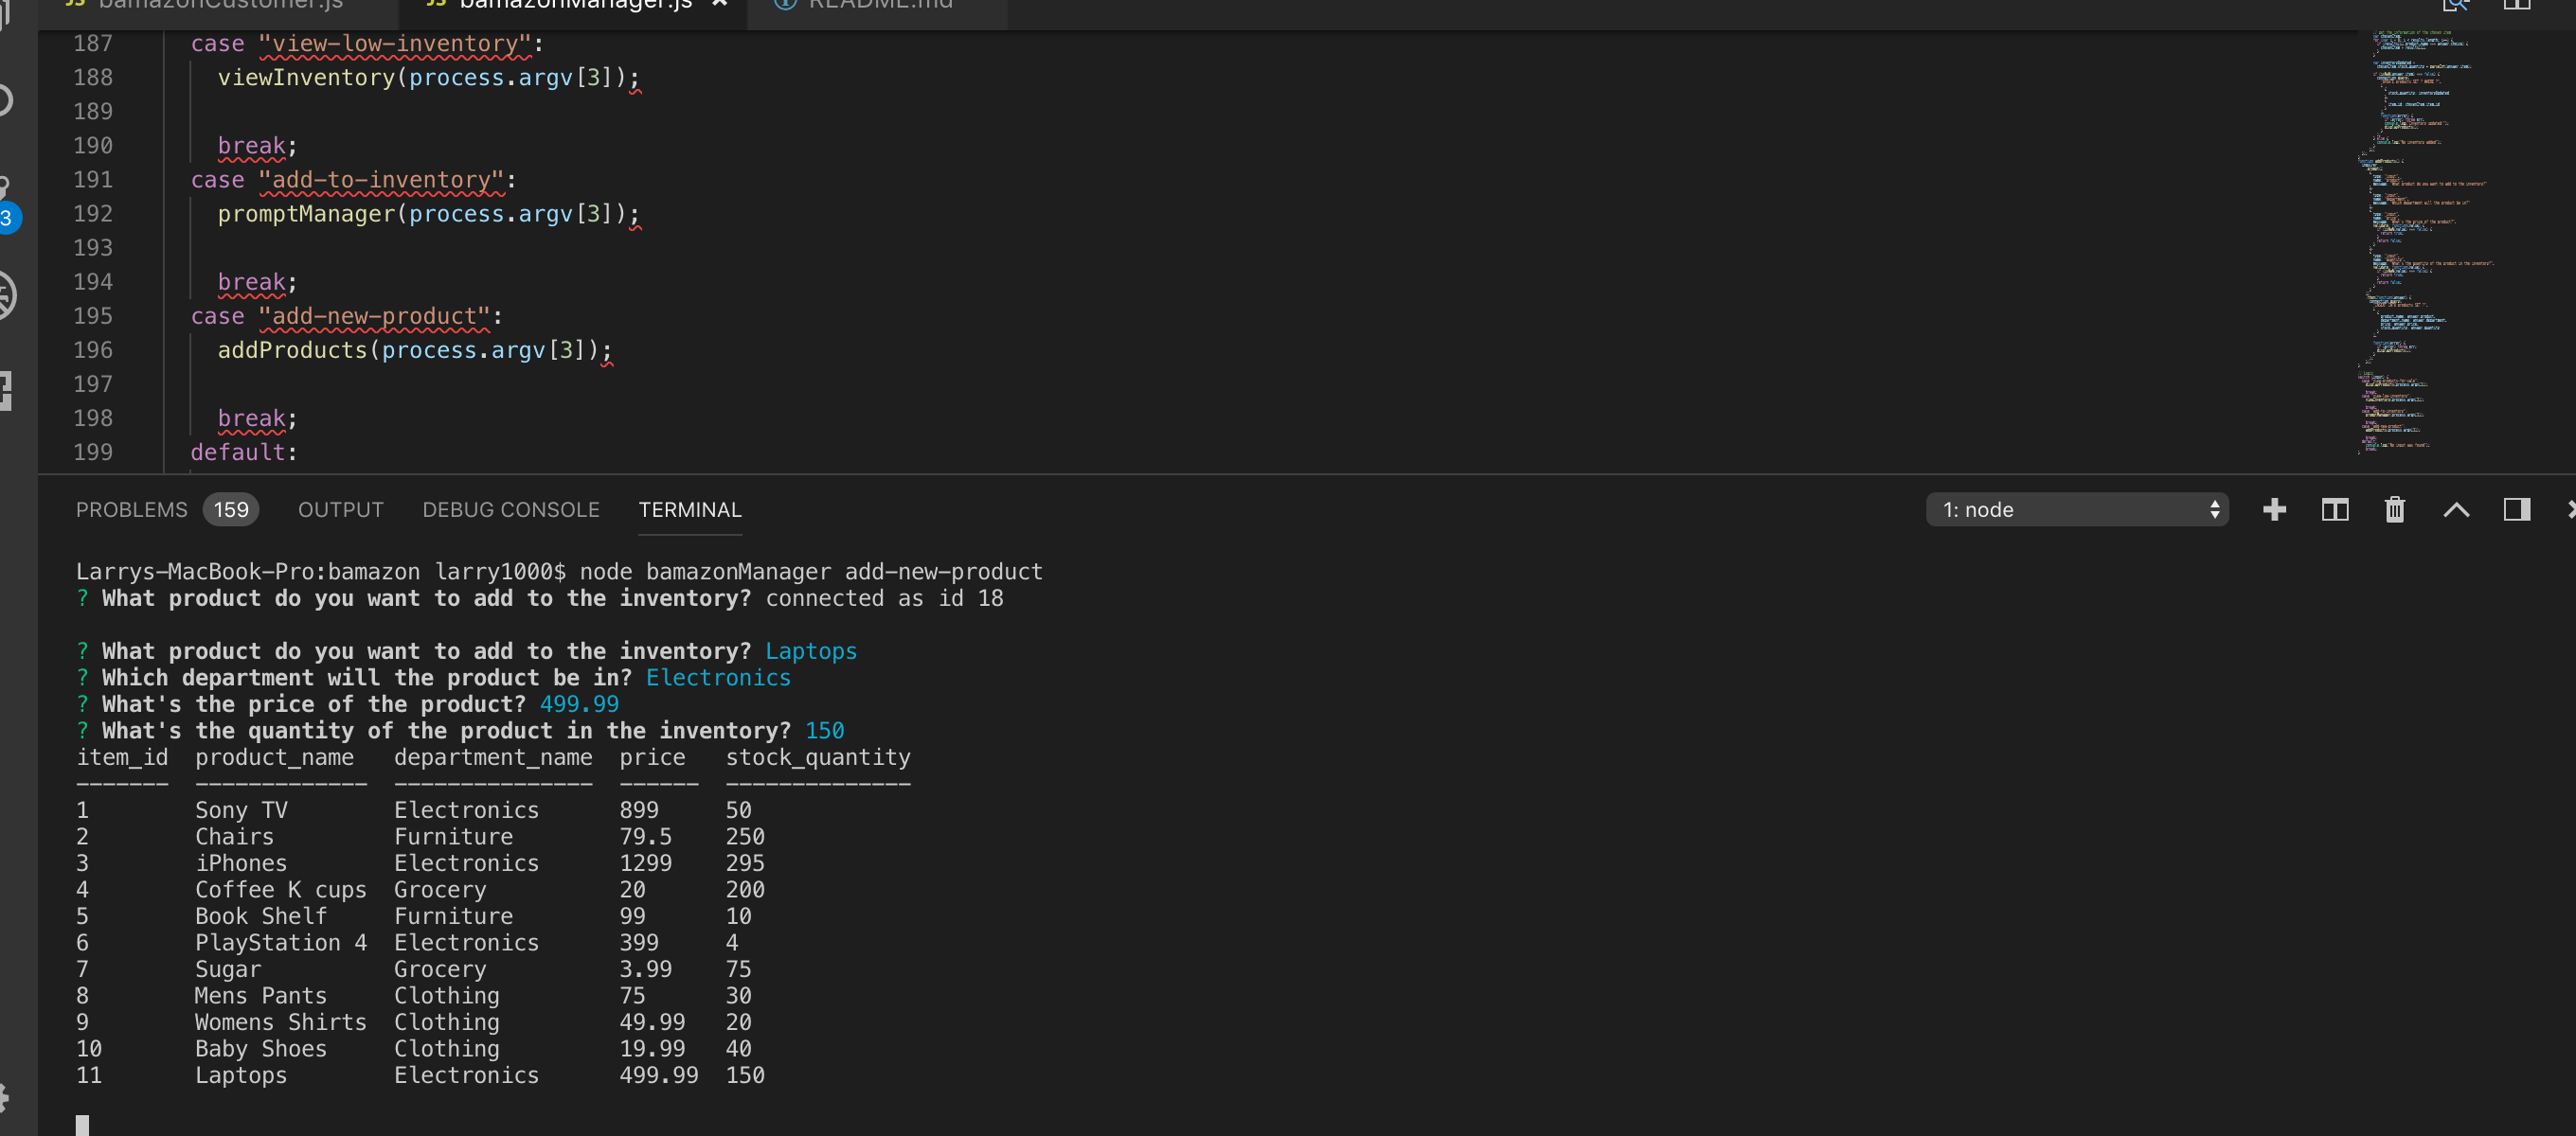The image size is (2576, 1136).
Task: Open the '1: node' terminal selector dropdown
Action: (x=2060, y=510)
